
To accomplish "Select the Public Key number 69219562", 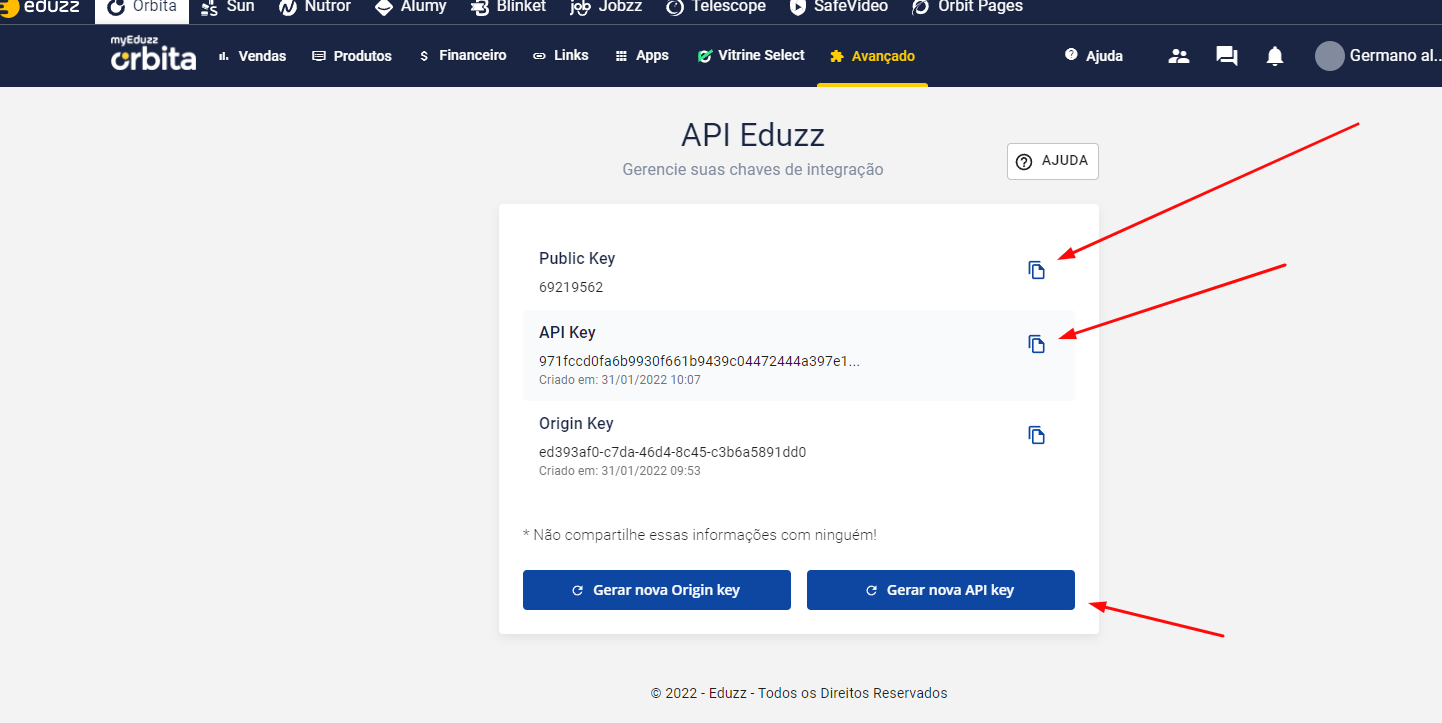I will 571,287.
